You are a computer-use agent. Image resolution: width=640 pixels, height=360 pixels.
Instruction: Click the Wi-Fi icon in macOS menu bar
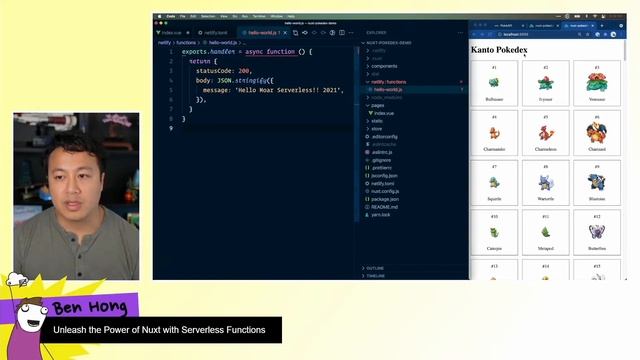point(595,16)
